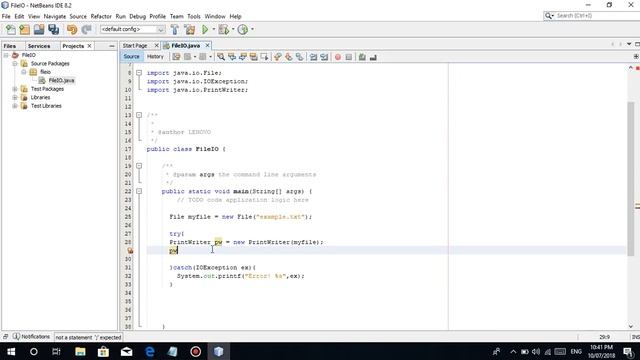Clean and Build with hammer-and-broom icon
This screenshot has height=360, width=640.
(x=190, y=29)
